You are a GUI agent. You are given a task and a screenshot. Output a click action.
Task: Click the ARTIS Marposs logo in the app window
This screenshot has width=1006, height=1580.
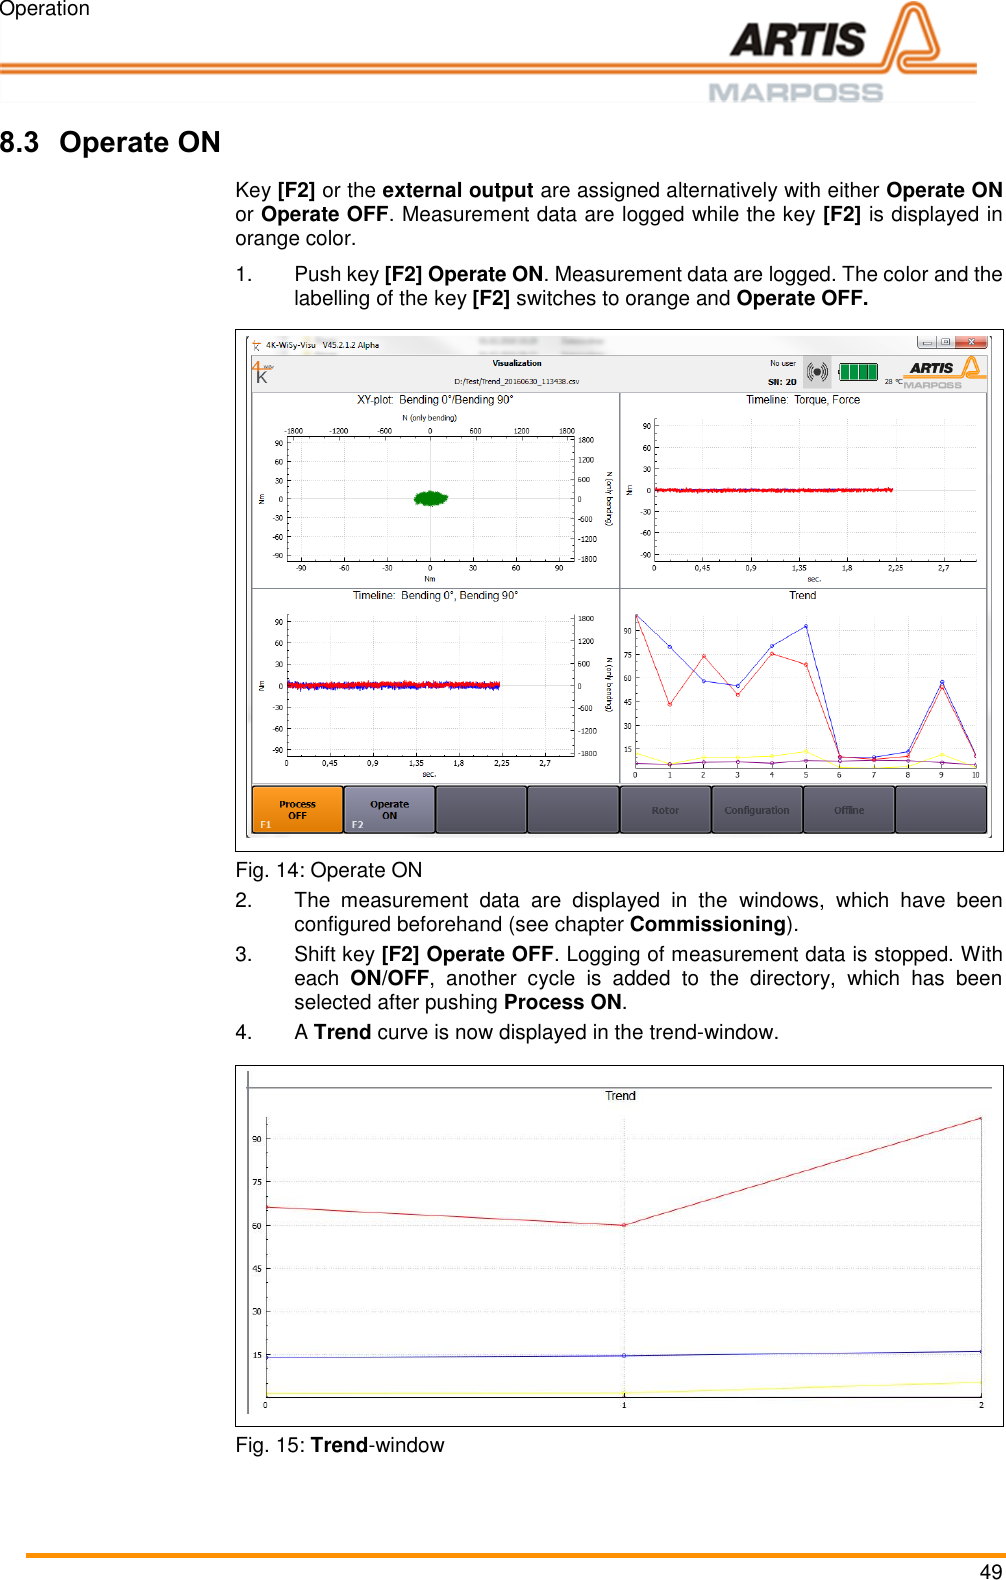tap(945, 373)
